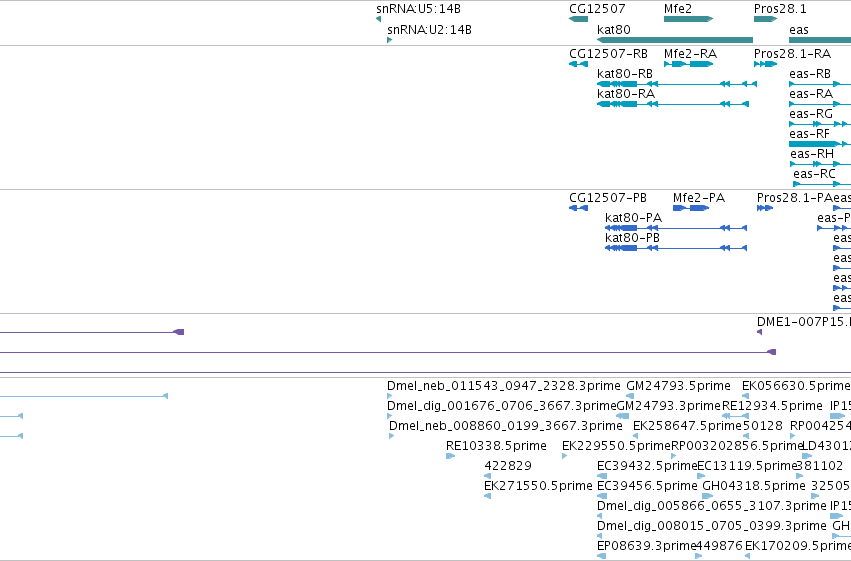Click the kat80-RB transcript glyph
This screenshot has width=851, height=561.
tap(677, 84)
